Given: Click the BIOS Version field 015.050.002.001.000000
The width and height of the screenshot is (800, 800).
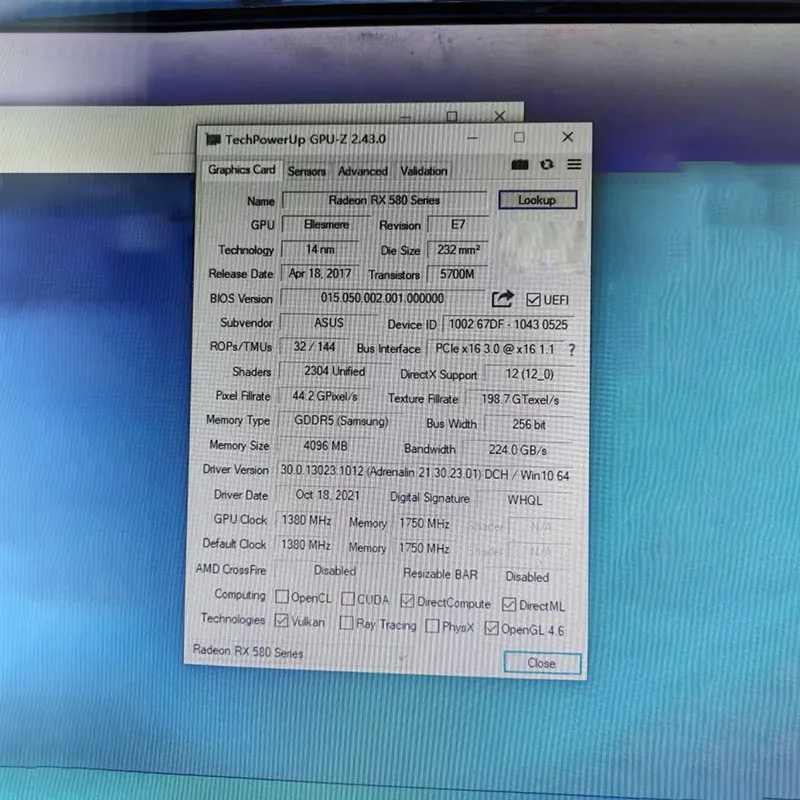Looking at the screenshot, I should click(382, 298).
